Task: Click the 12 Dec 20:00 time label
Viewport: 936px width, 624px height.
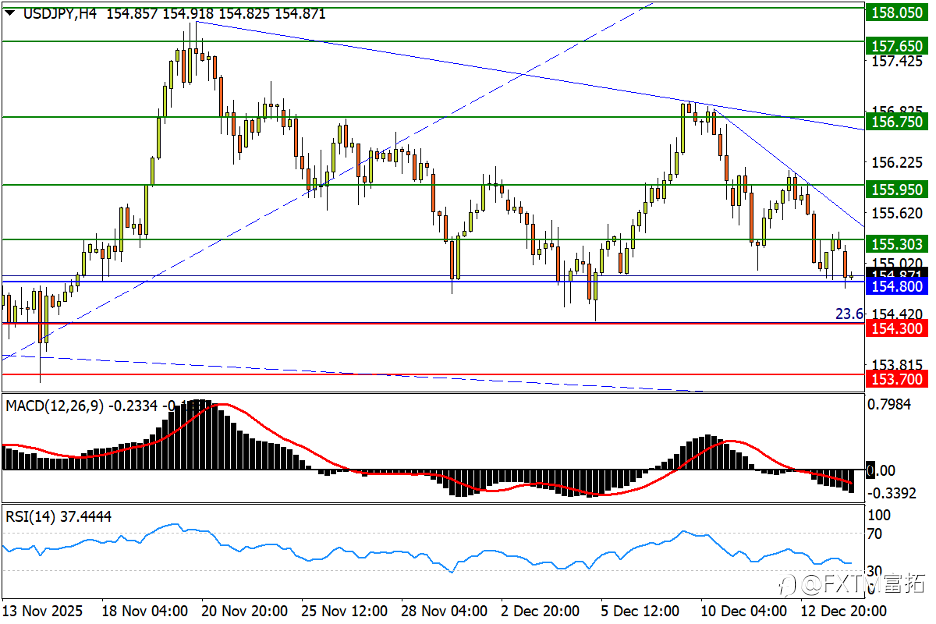Action: (x=843, y=611)
